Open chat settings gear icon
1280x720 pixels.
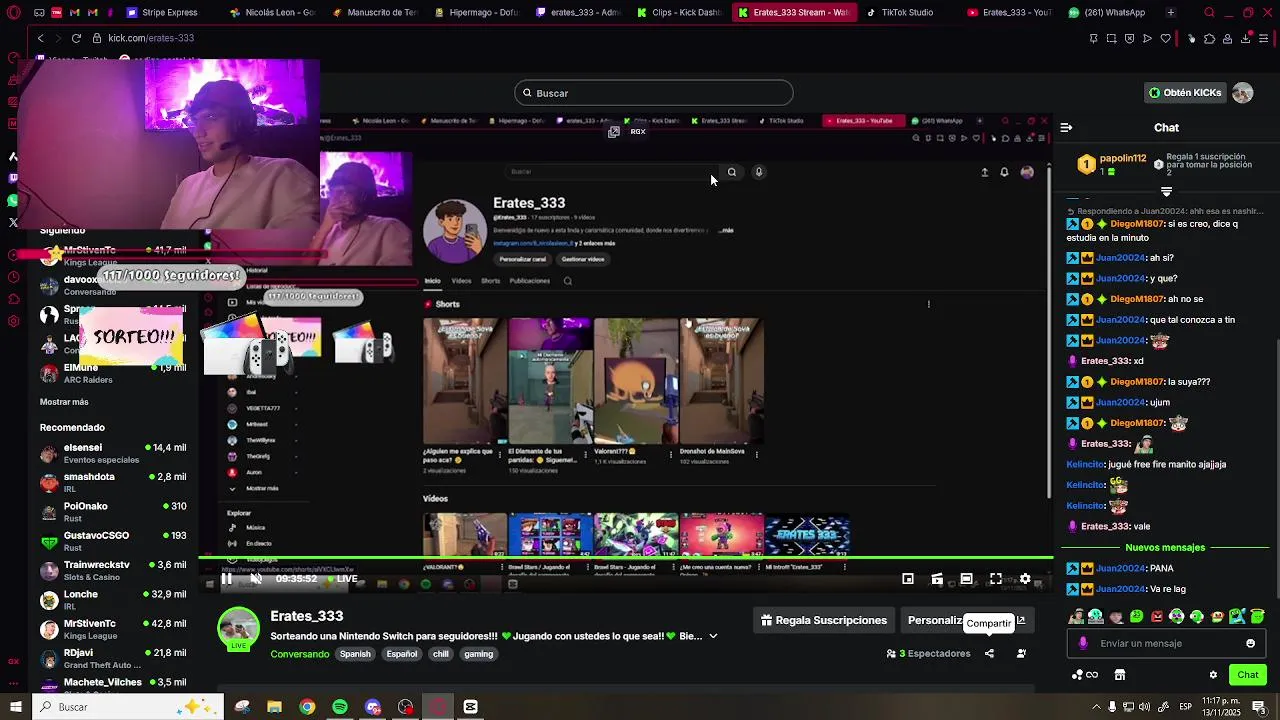tap(1213, 675)
